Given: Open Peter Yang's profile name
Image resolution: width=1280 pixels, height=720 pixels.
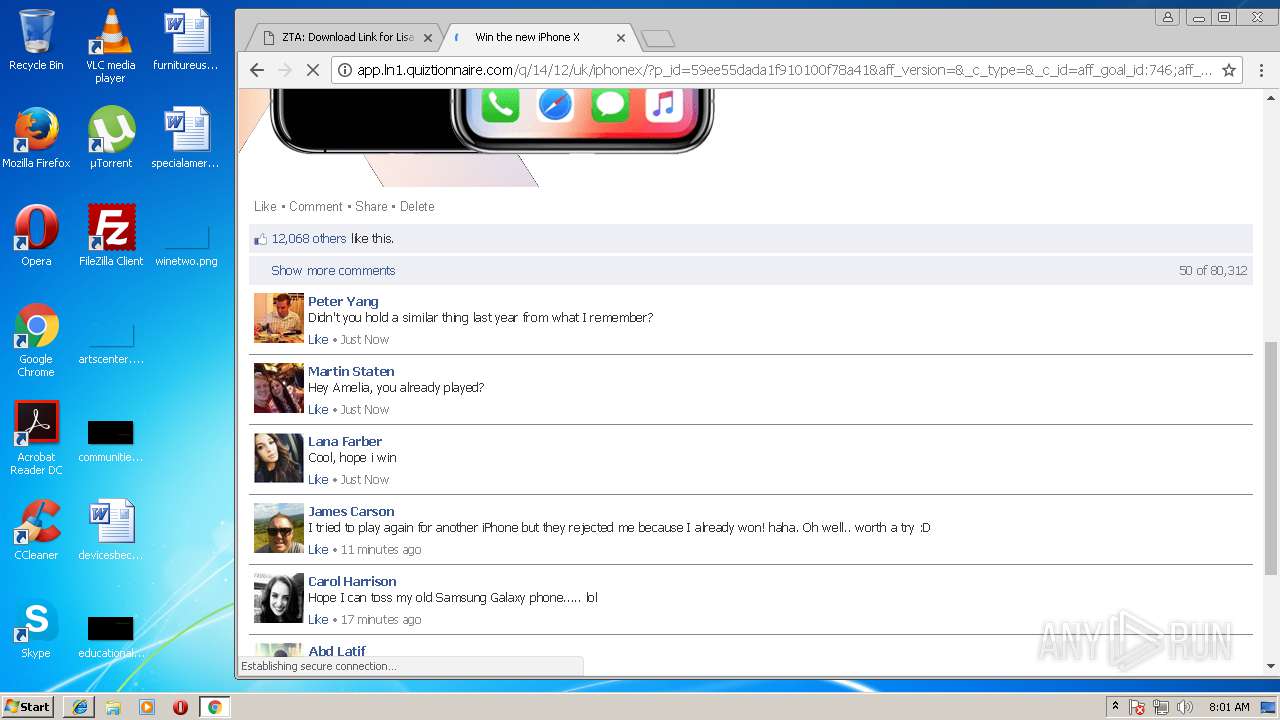Looking at the screenshot, I should (343, 301).
